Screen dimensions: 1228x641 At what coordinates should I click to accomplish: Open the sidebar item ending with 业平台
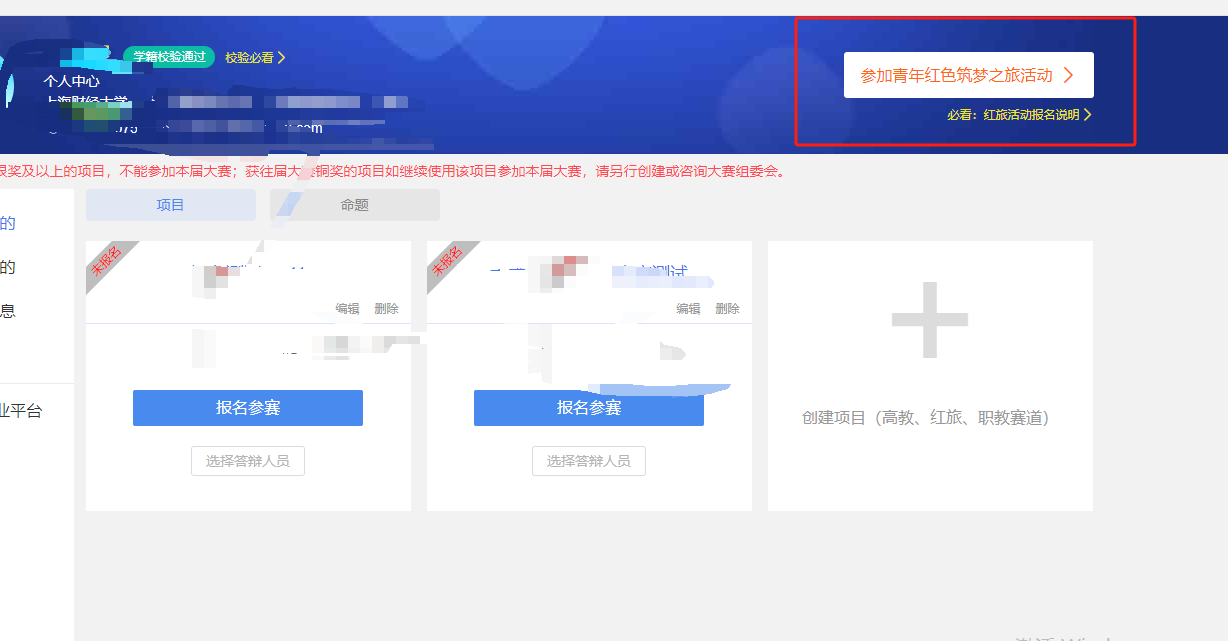coord(21,410)
